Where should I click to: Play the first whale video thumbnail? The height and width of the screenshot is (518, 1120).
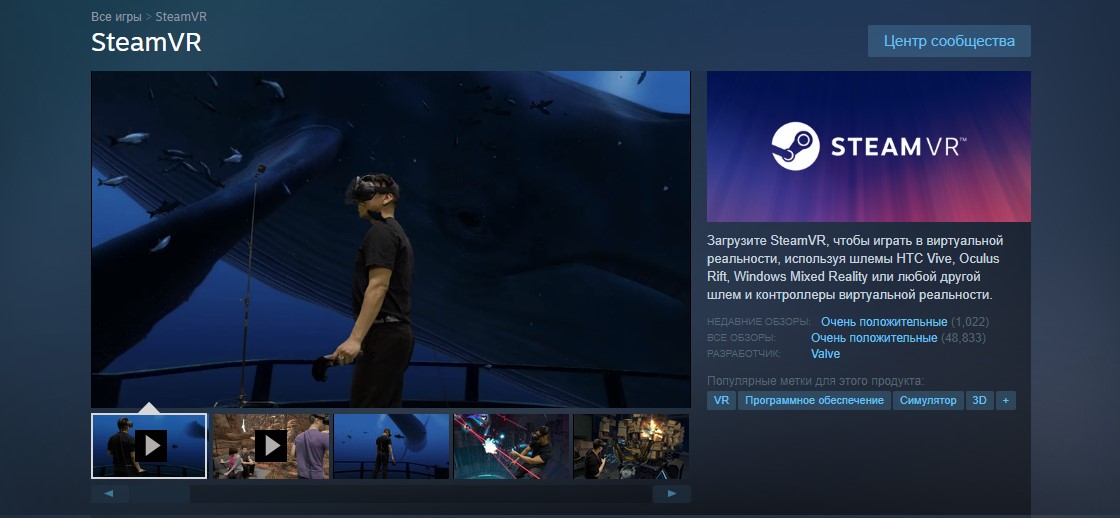(x=149, y=446)
